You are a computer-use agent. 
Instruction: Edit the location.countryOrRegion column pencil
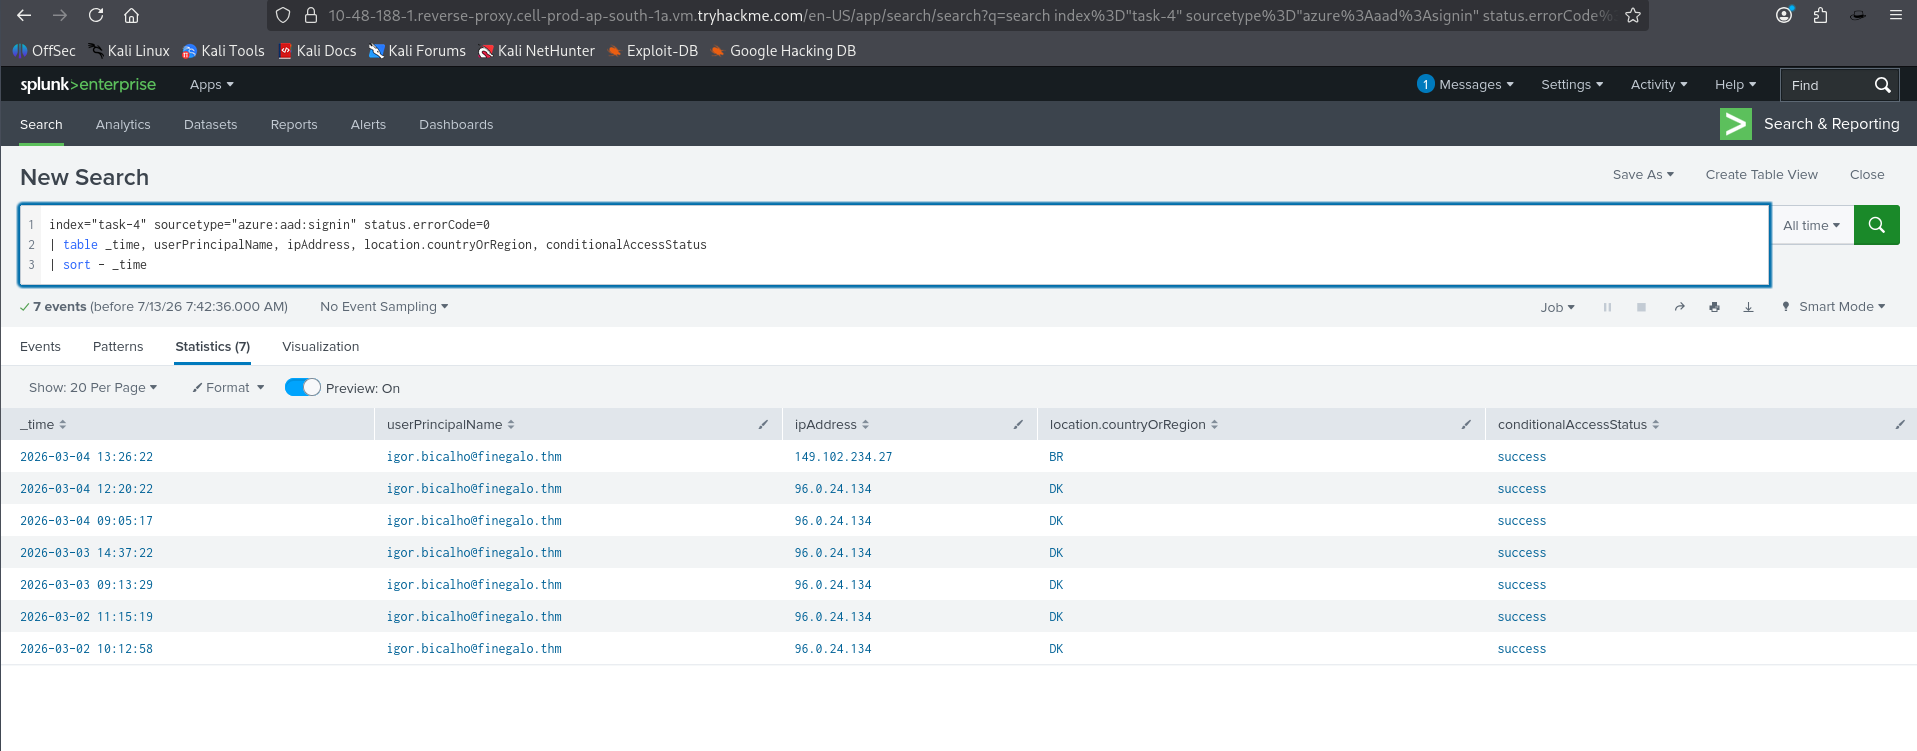click(x=1466, y=425)
